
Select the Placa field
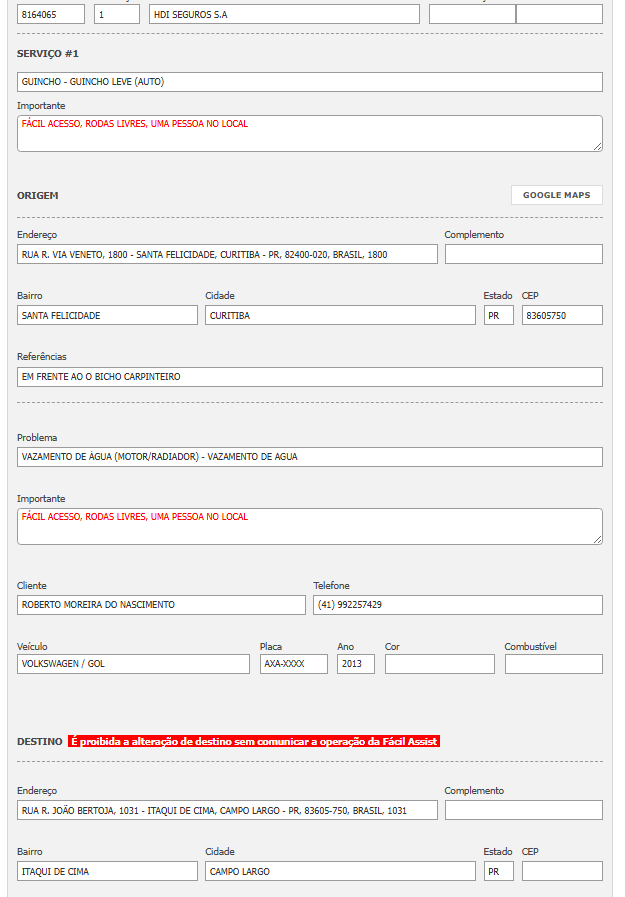point(293,664)
